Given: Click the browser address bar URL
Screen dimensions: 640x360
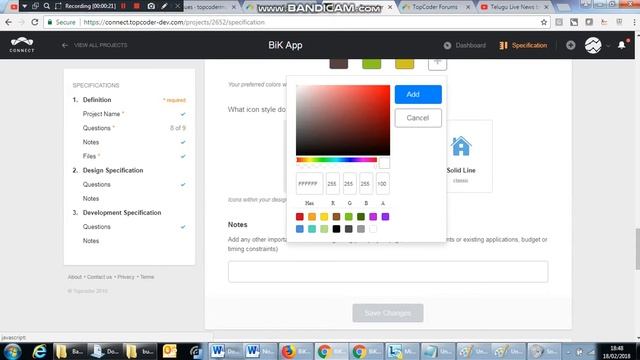Looking at the screenshot, I should pos(174,22).
